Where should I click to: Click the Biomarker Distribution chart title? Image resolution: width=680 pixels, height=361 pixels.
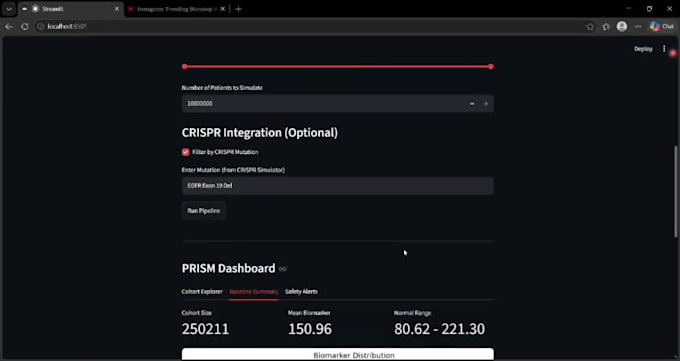[x=354, y=355]
